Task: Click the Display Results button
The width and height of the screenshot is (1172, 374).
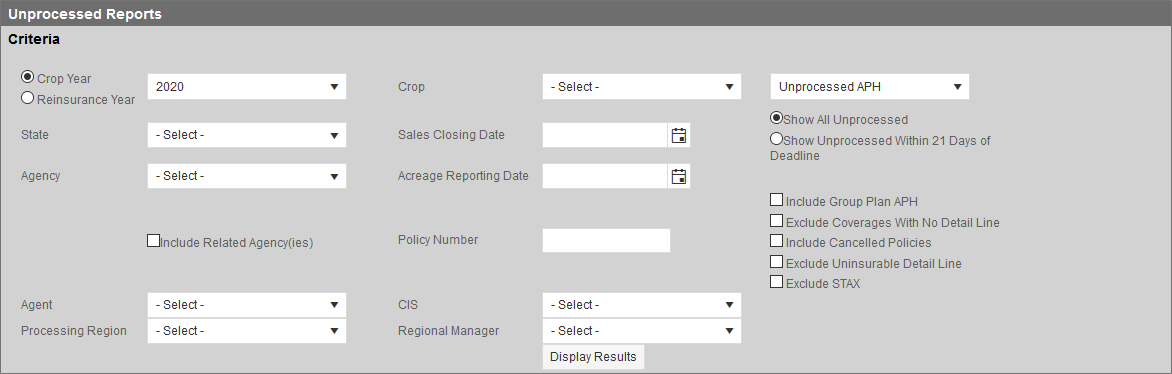Action: click(593, 357)
